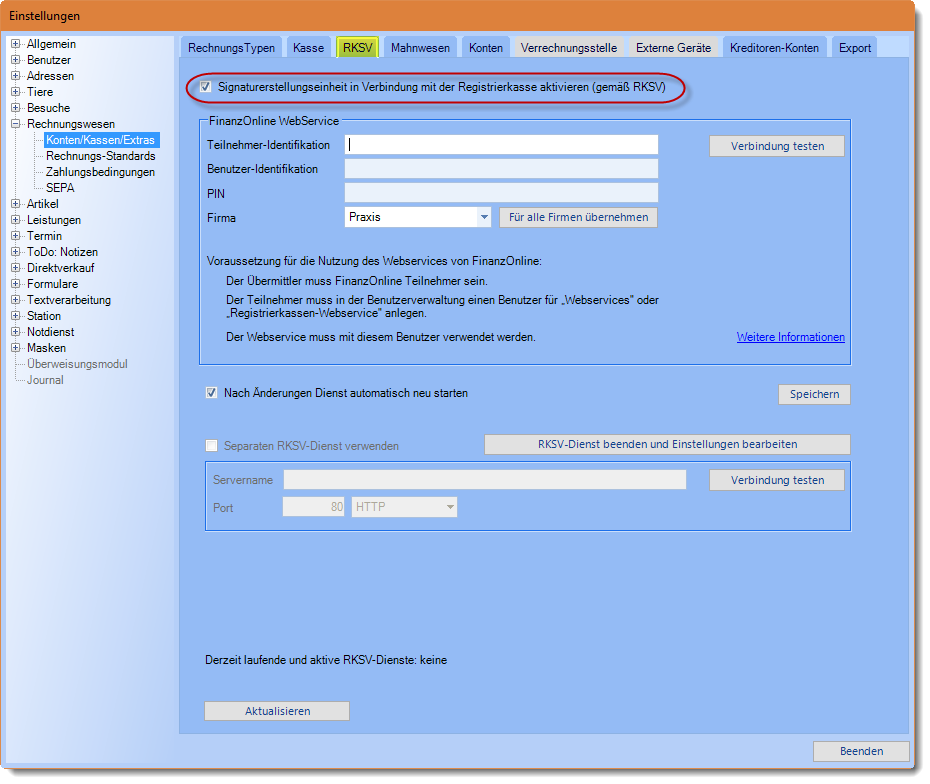Select Zahlungsbedingungen in the tree

pyautogui.click(x=100, y=172)
